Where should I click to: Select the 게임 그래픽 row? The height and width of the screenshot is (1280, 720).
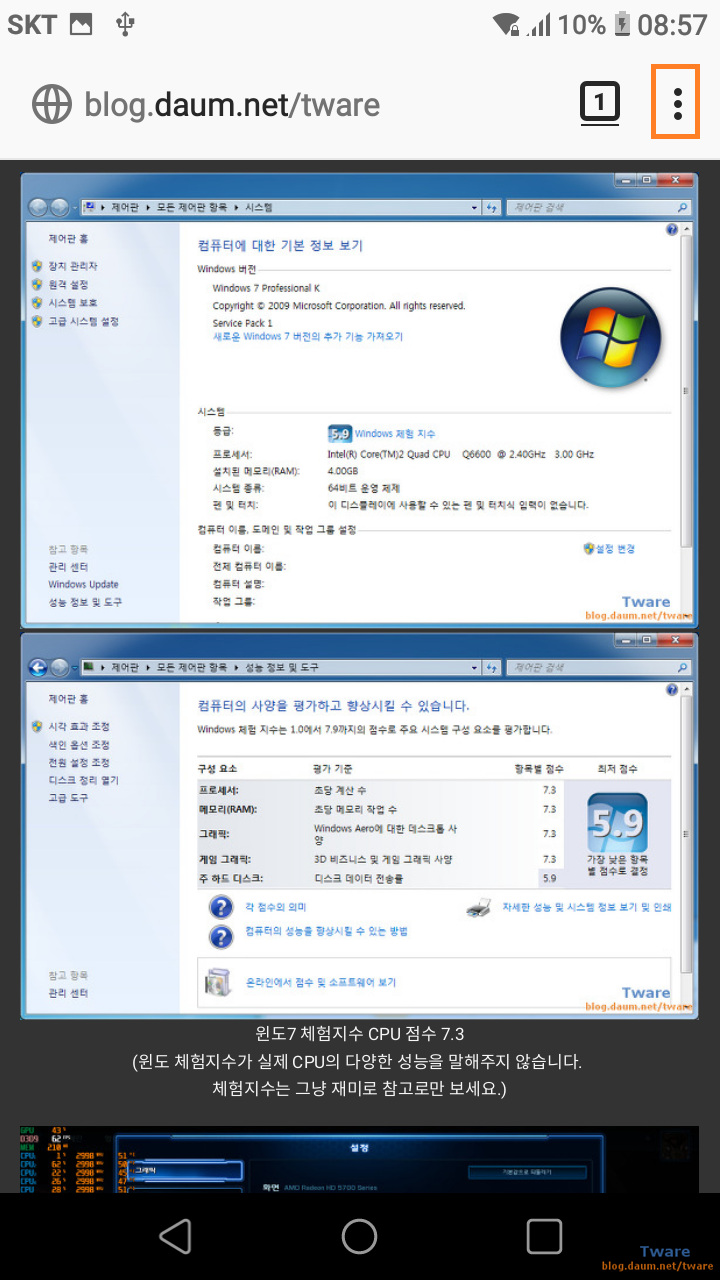click(x=380, y=859)
